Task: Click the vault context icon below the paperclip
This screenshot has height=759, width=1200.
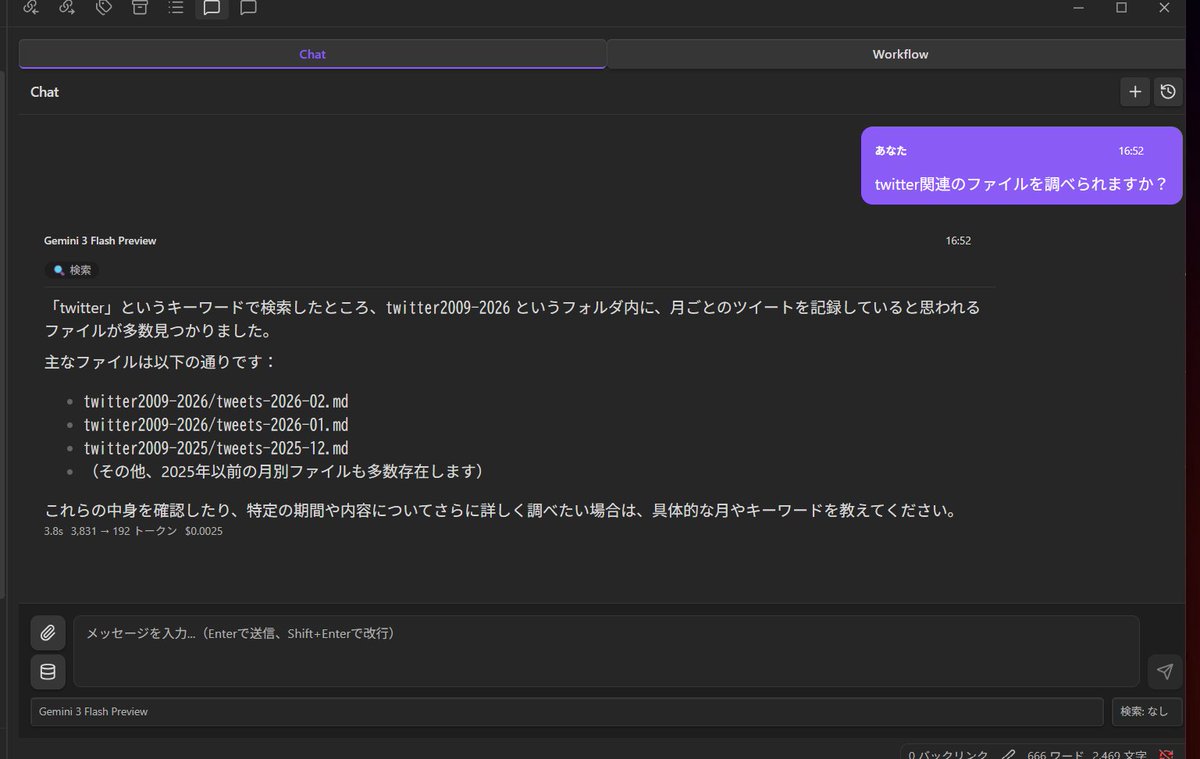Action: point(47,672)
